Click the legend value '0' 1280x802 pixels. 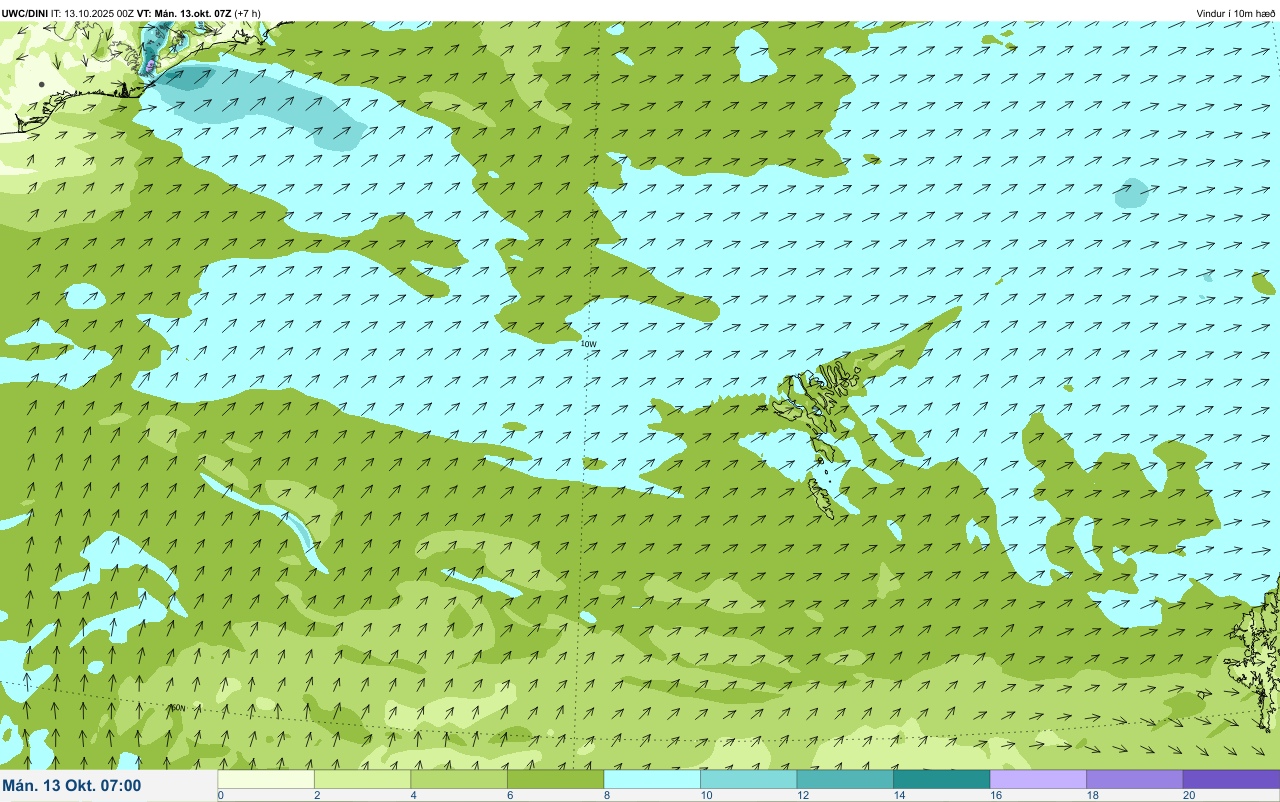[220, 795]
